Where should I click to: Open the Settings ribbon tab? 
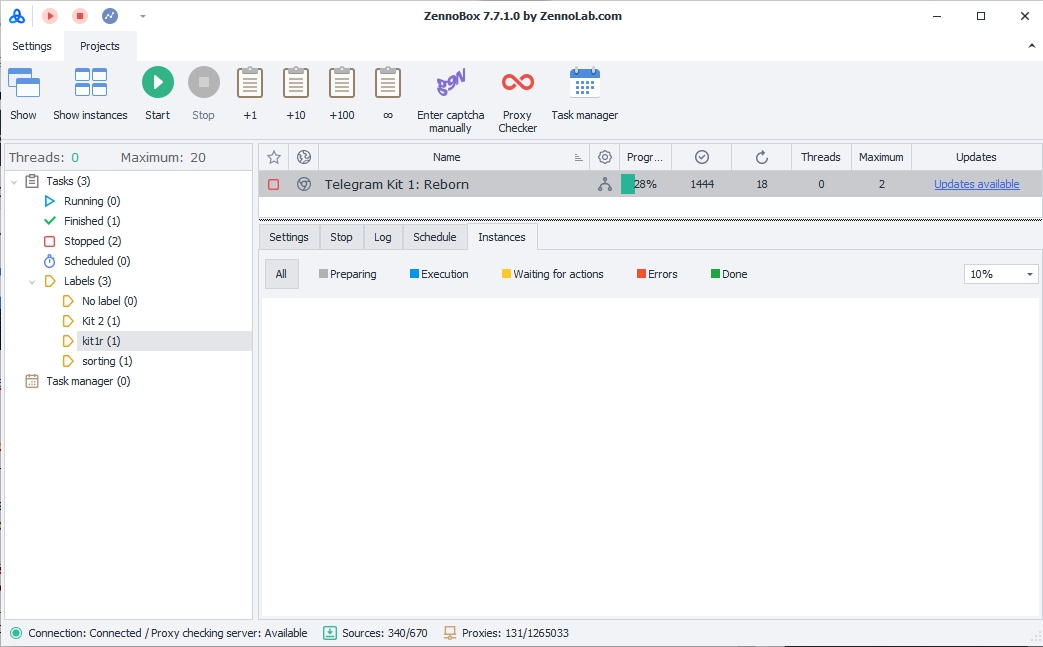(32, 46)
